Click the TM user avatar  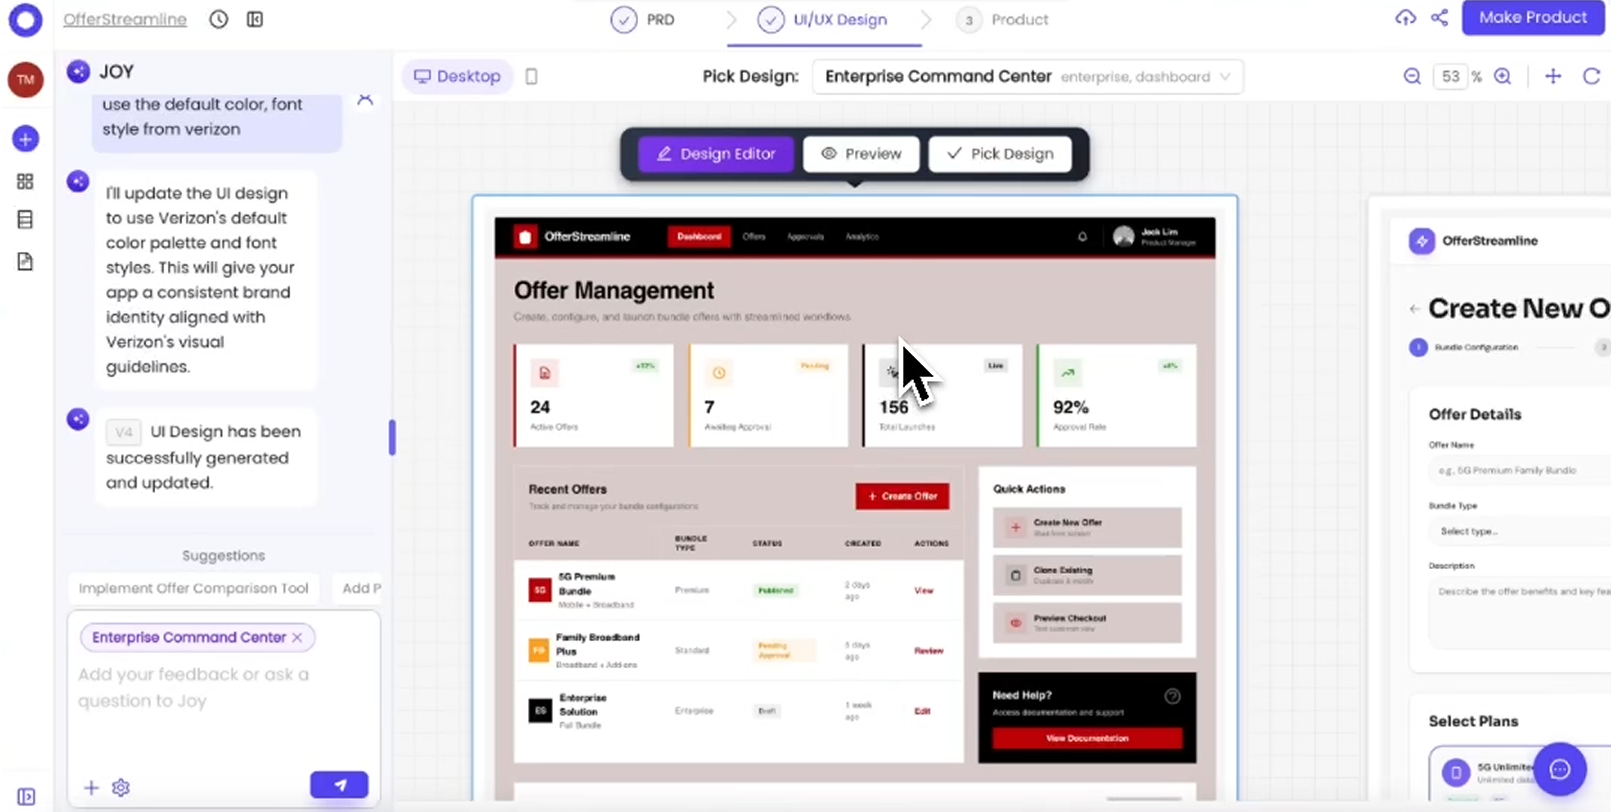point(25,80)
